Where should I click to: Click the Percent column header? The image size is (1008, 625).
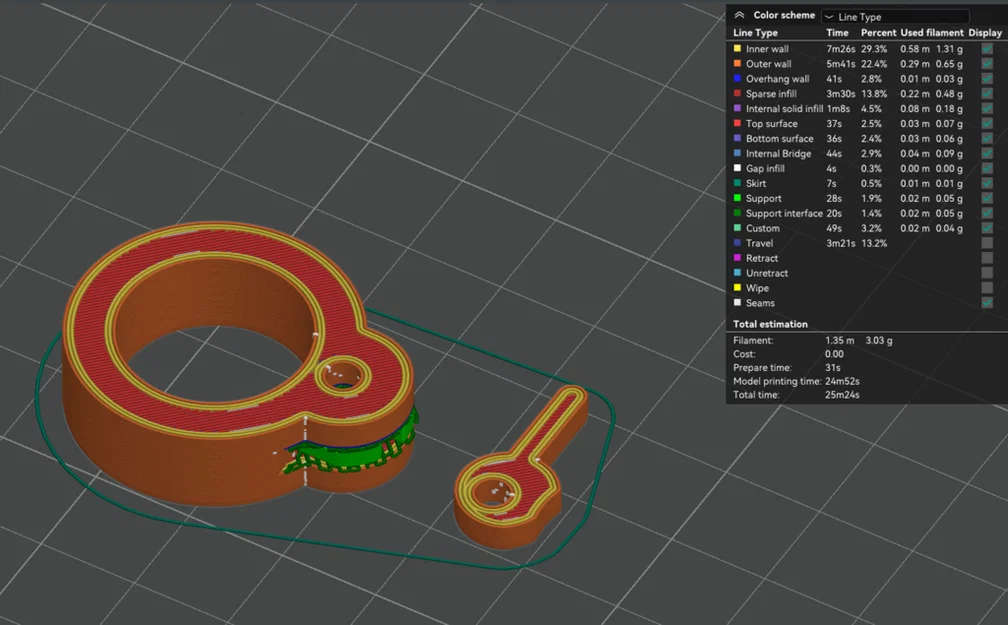click(x=878, y=33)
